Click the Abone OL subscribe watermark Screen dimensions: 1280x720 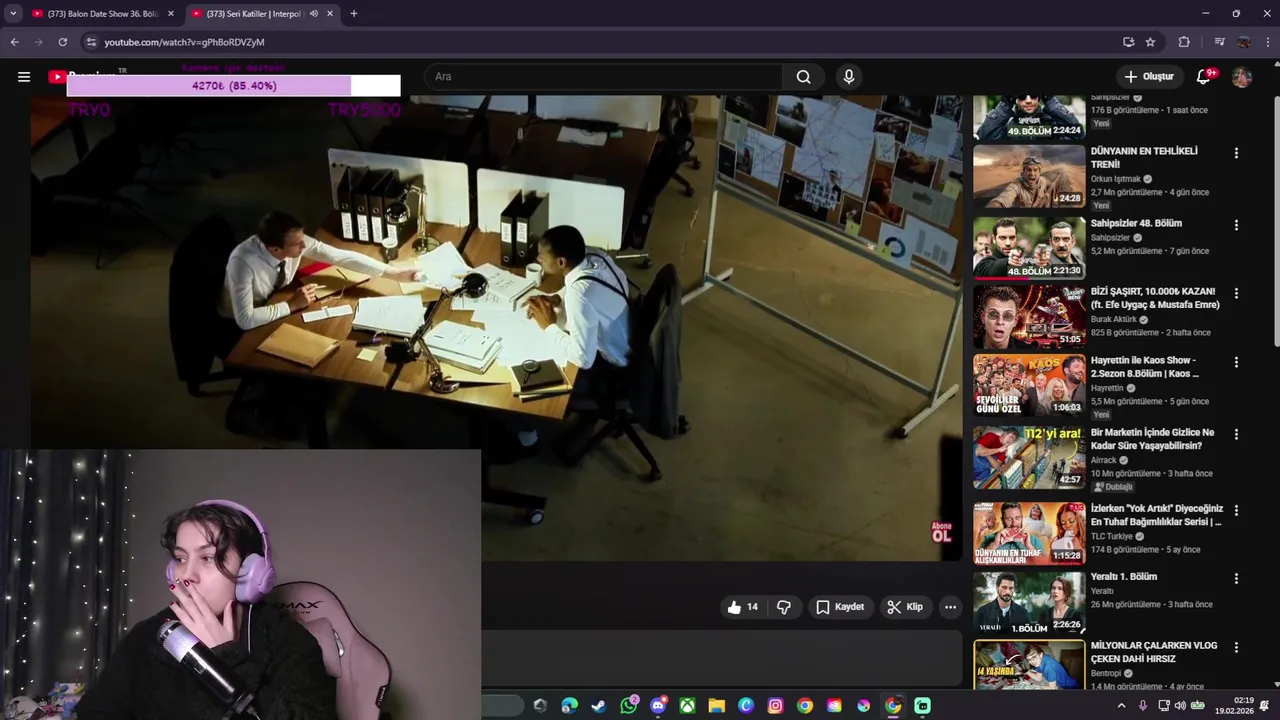point(941,532)
